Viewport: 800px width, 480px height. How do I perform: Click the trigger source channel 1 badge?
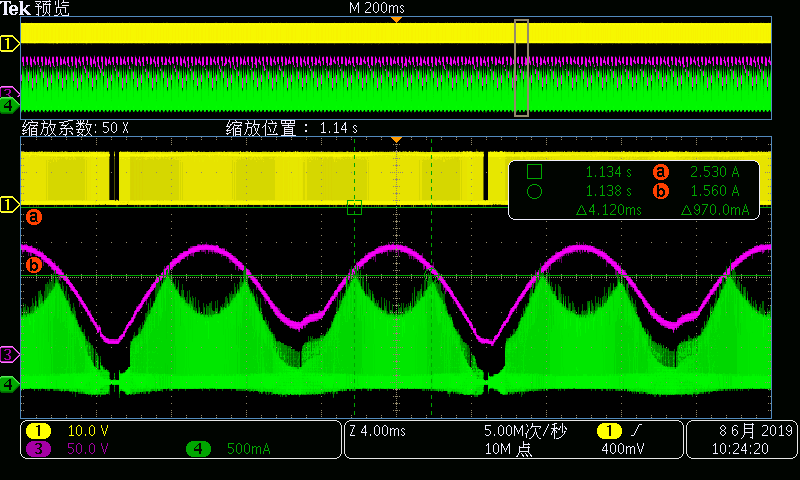pyautogui.click(x=609, y=431)
